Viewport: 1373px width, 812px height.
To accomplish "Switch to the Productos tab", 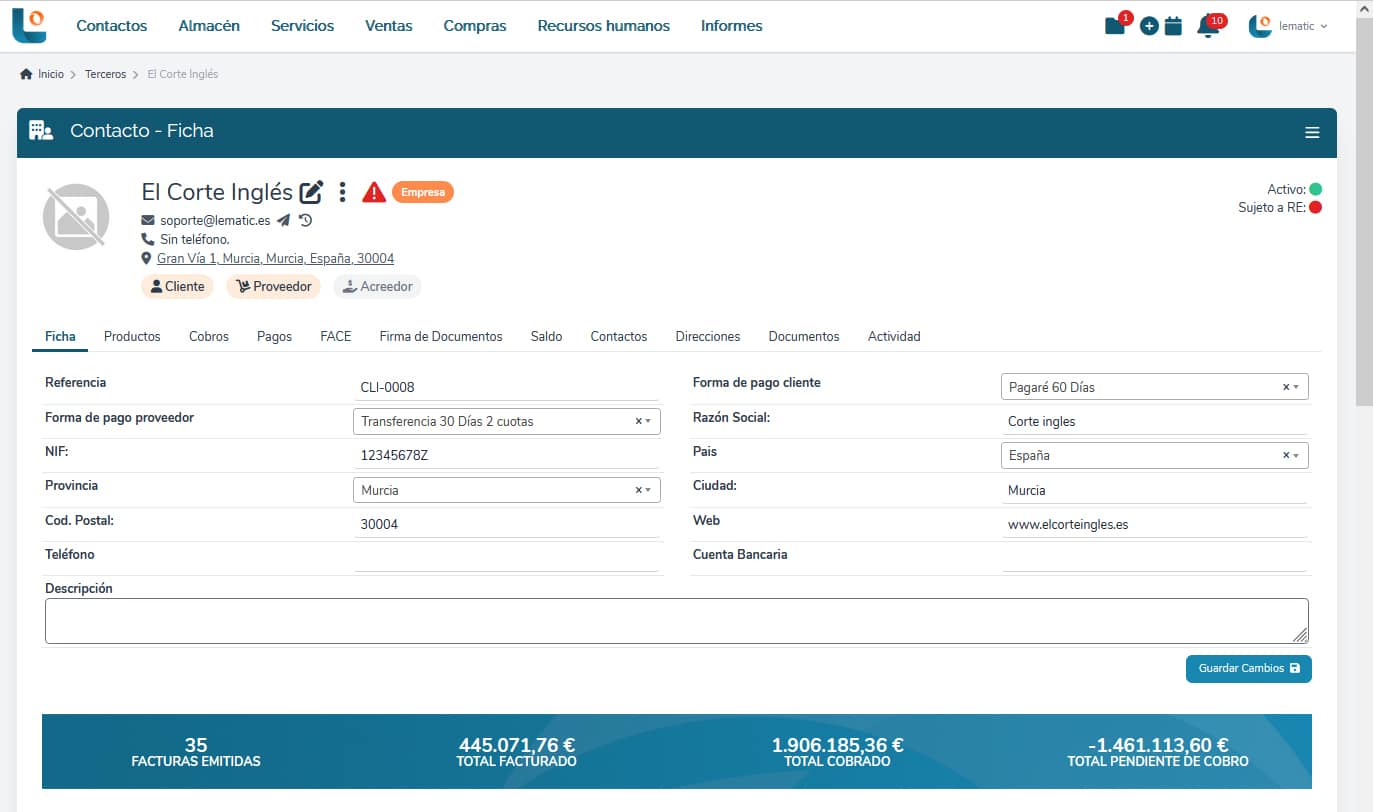I will [132, 336].
